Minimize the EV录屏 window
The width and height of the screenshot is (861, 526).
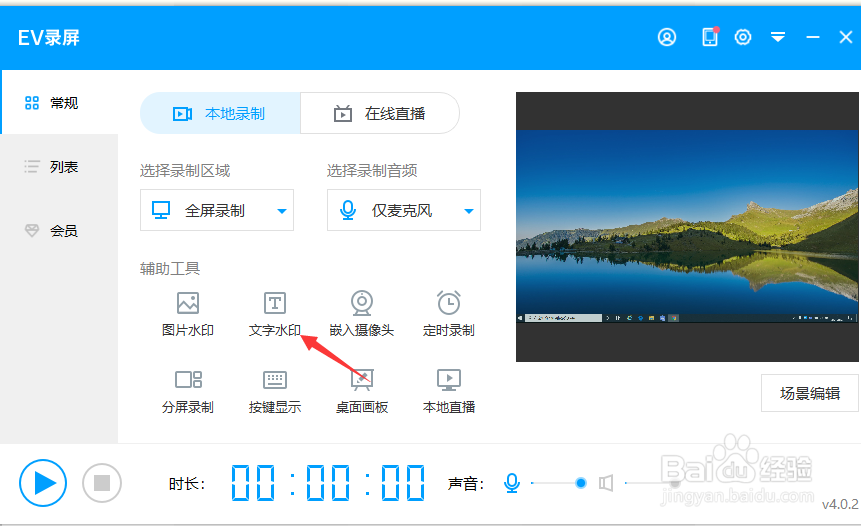click(x=813, y=37)
